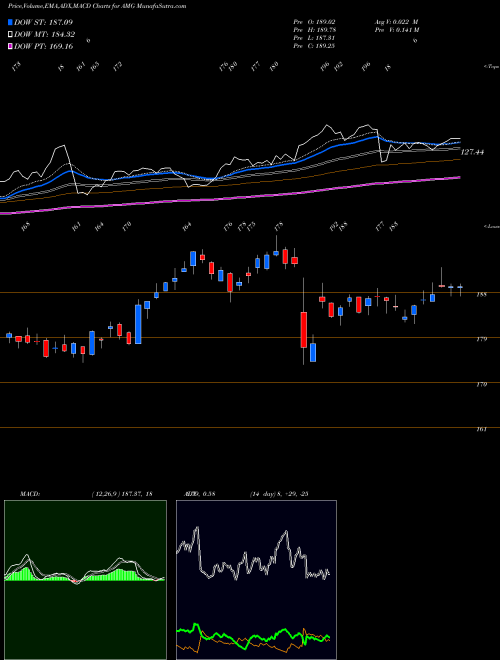The width and height of the screenshot is (500, 660).
Task: Click the 'MACD:' indicator heading
Action: pos(30,494)
